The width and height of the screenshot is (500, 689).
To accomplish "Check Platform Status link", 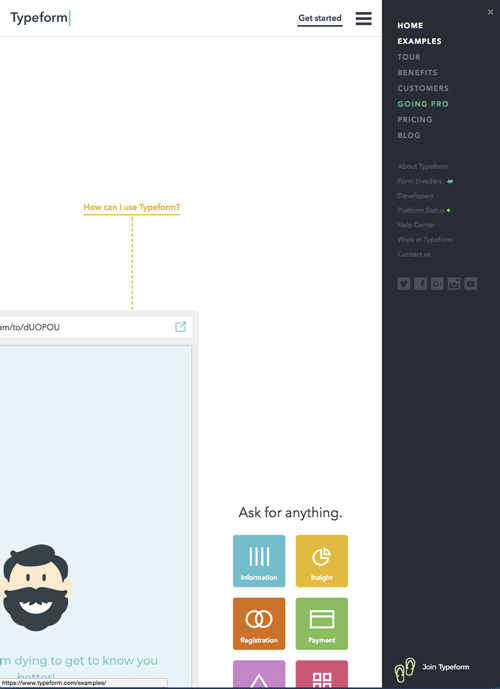I will click(421, 210).
